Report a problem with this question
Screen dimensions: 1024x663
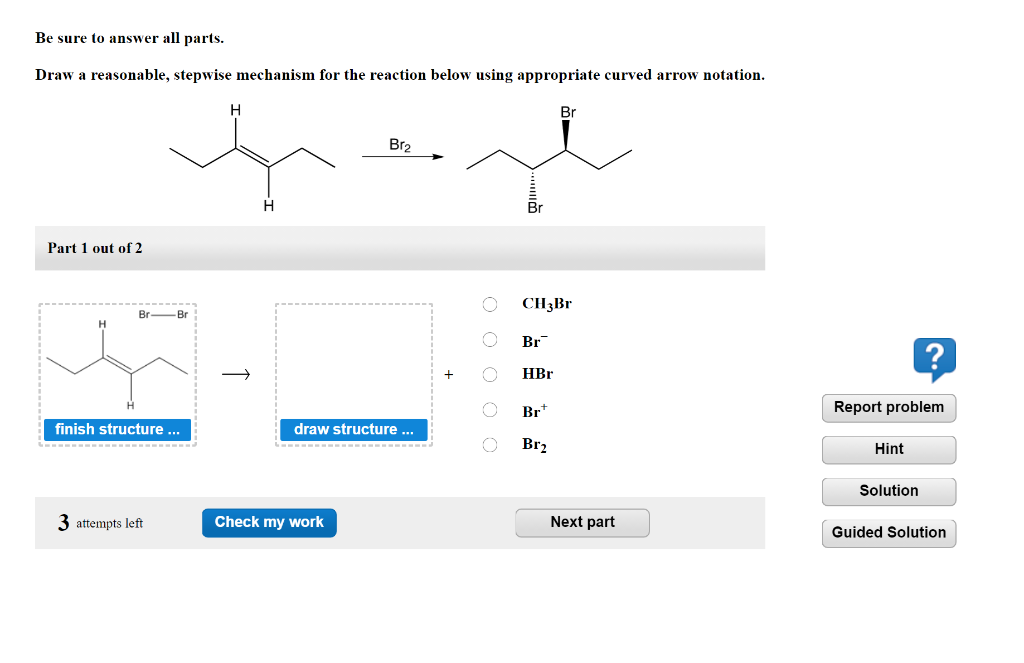pos(888,407)
